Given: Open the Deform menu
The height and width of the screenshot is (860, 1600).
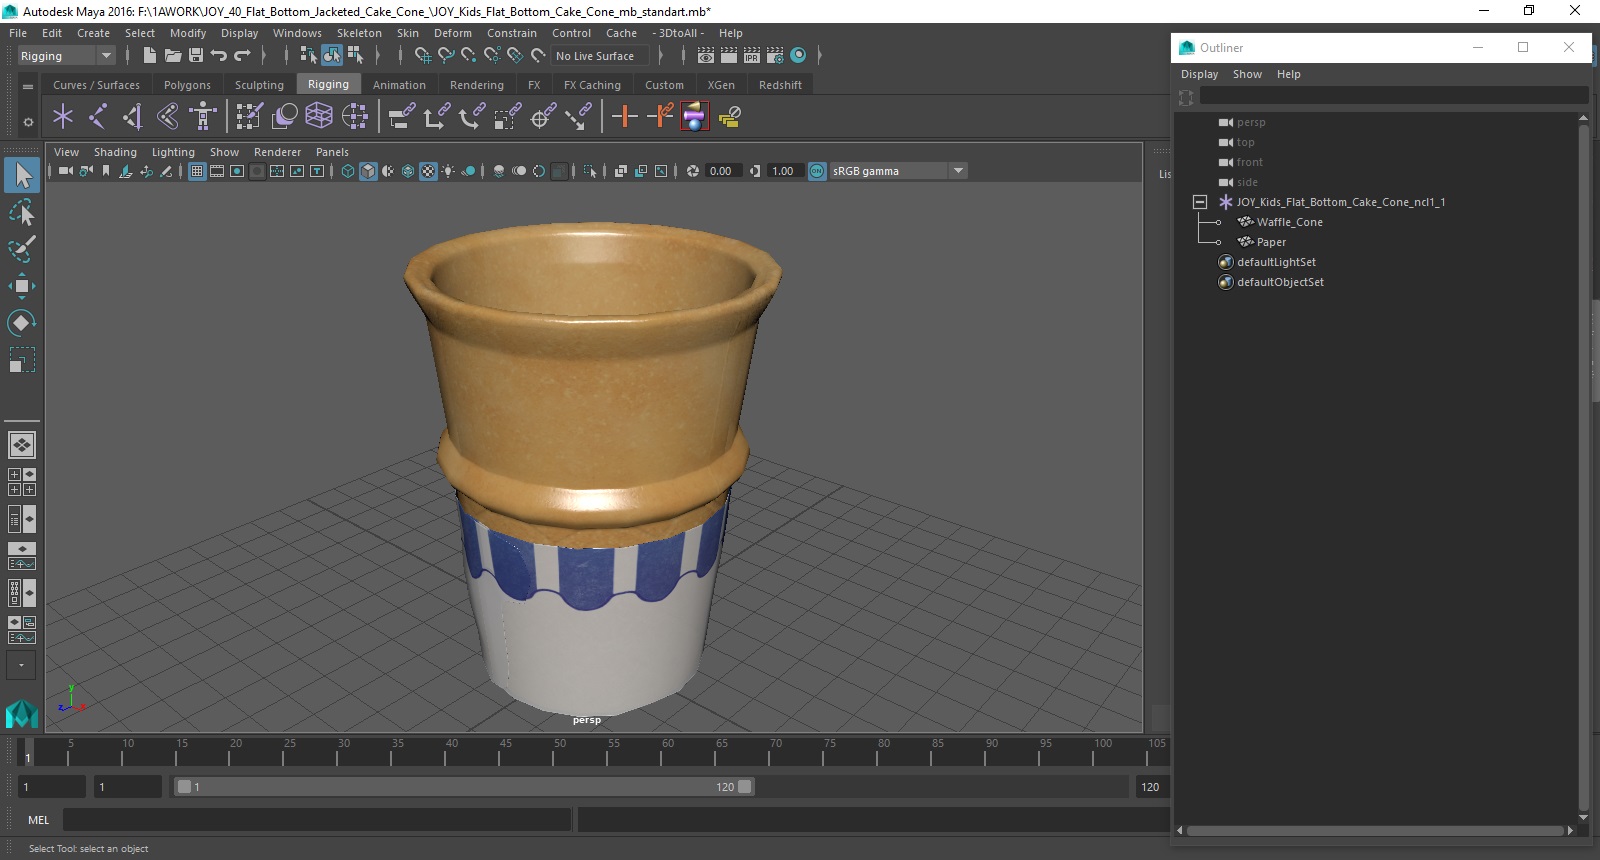Looking at the screenshot, I should [x=452, y=33].
